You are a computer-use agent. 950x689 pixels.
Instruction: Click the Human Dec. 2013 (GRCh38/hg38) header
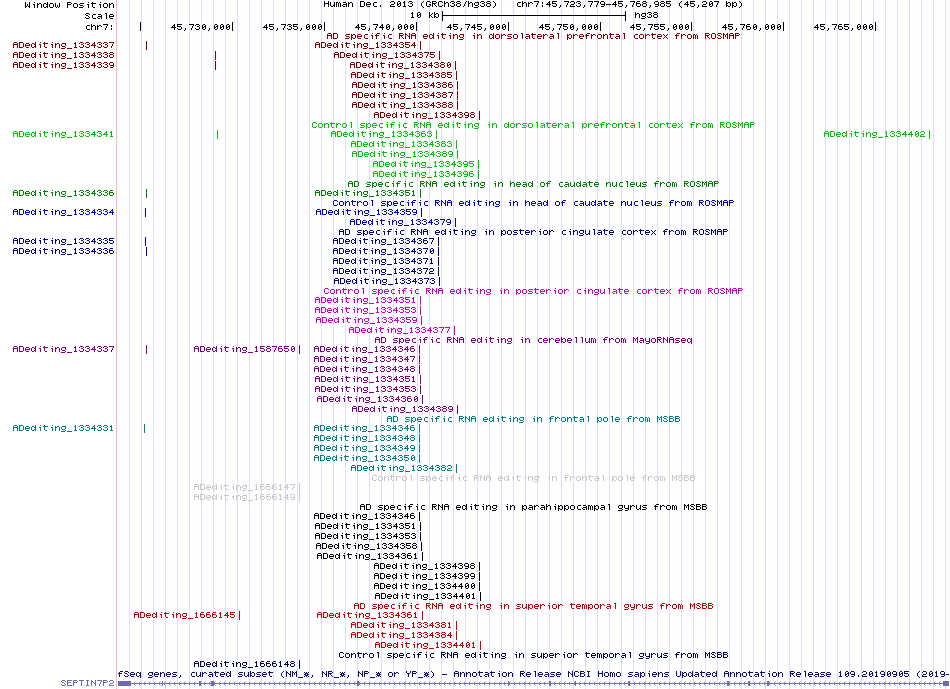(x=410, y=4)
